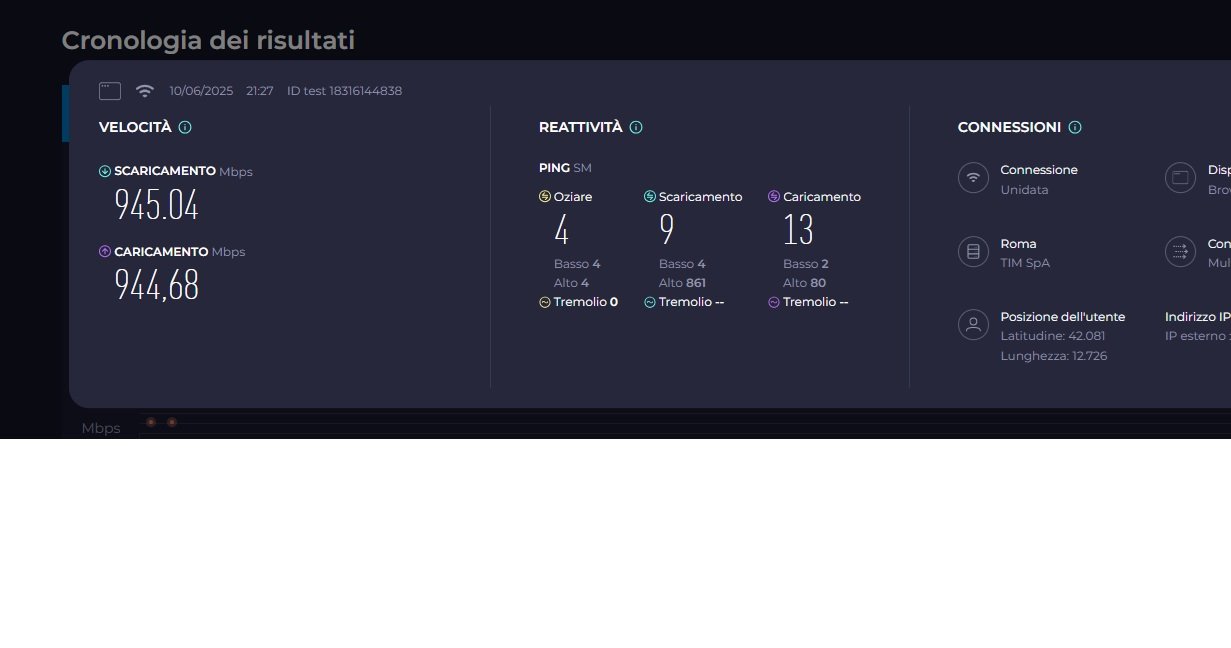Screen dimensions: 1231x648
Task: Click the Scaricamento ping latency icon
Action: click(x=650, y=197)
